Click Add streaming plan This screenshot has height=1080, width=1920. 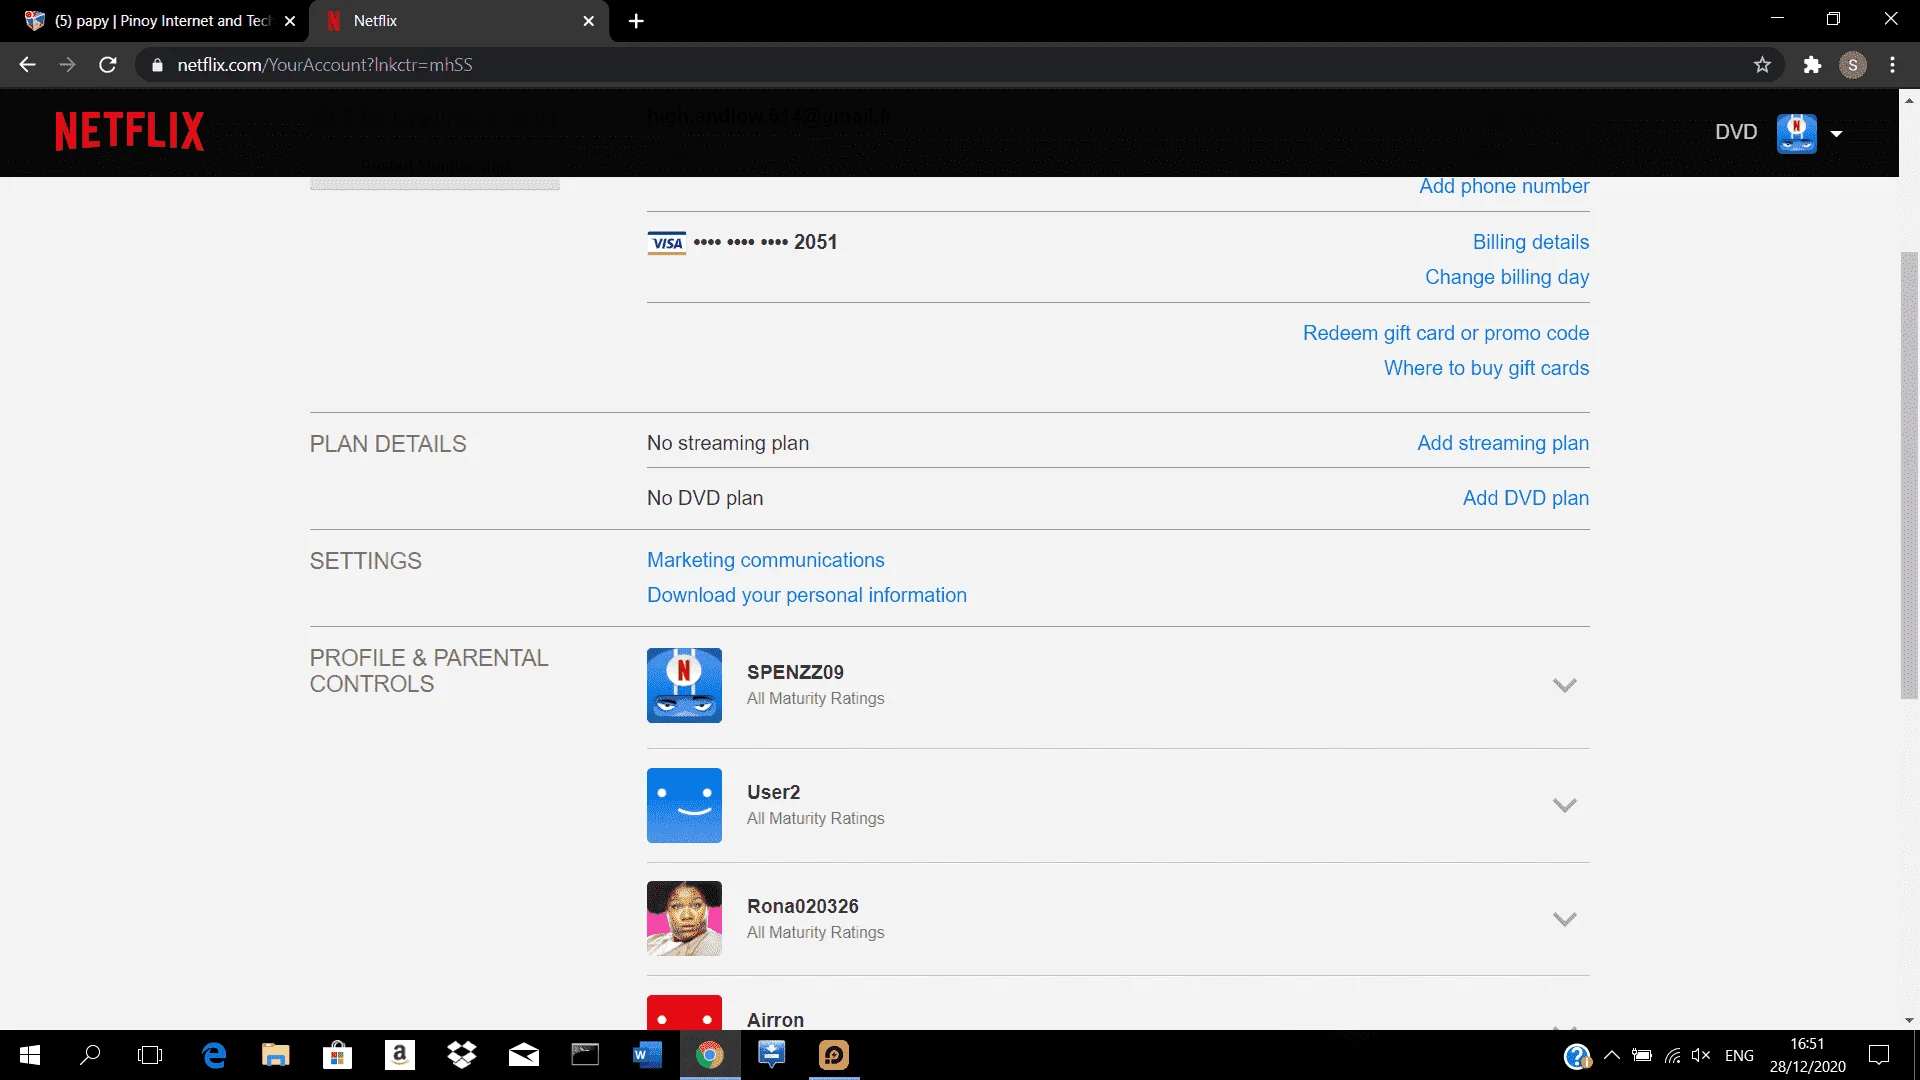1503,443
